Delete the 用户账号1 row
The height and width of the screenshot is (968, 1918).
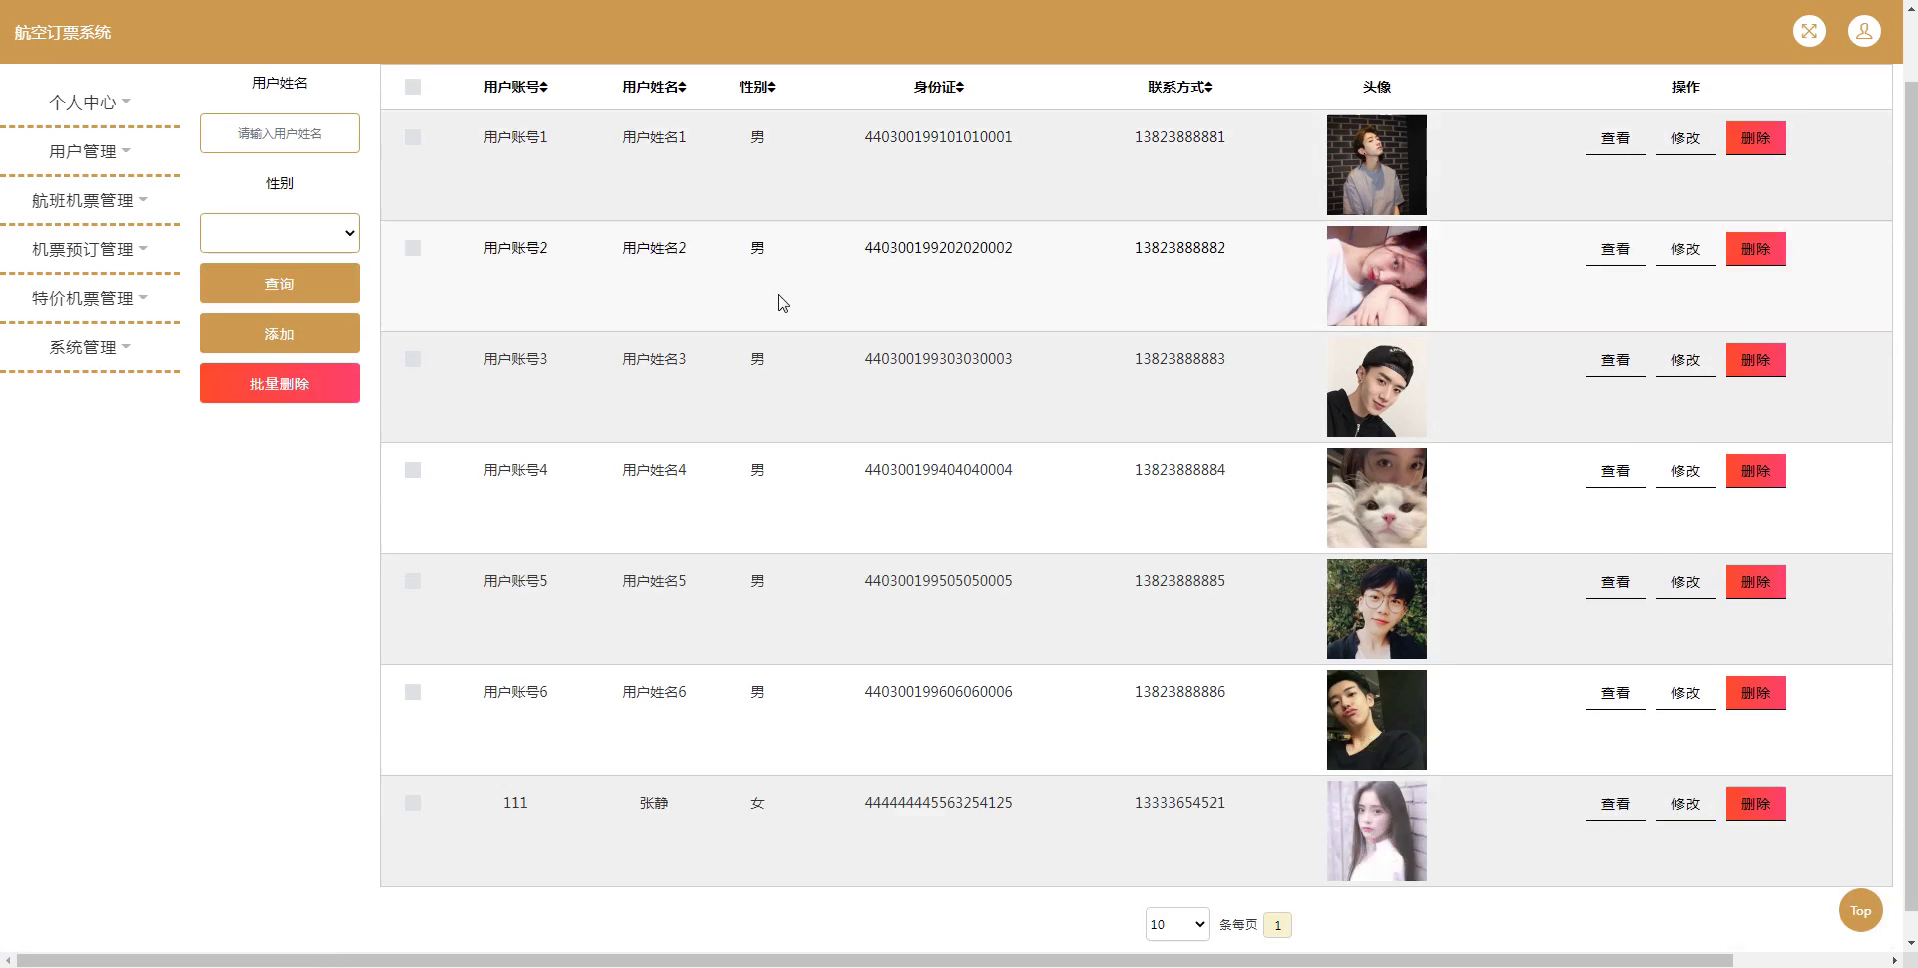(x=1756, y=138)
